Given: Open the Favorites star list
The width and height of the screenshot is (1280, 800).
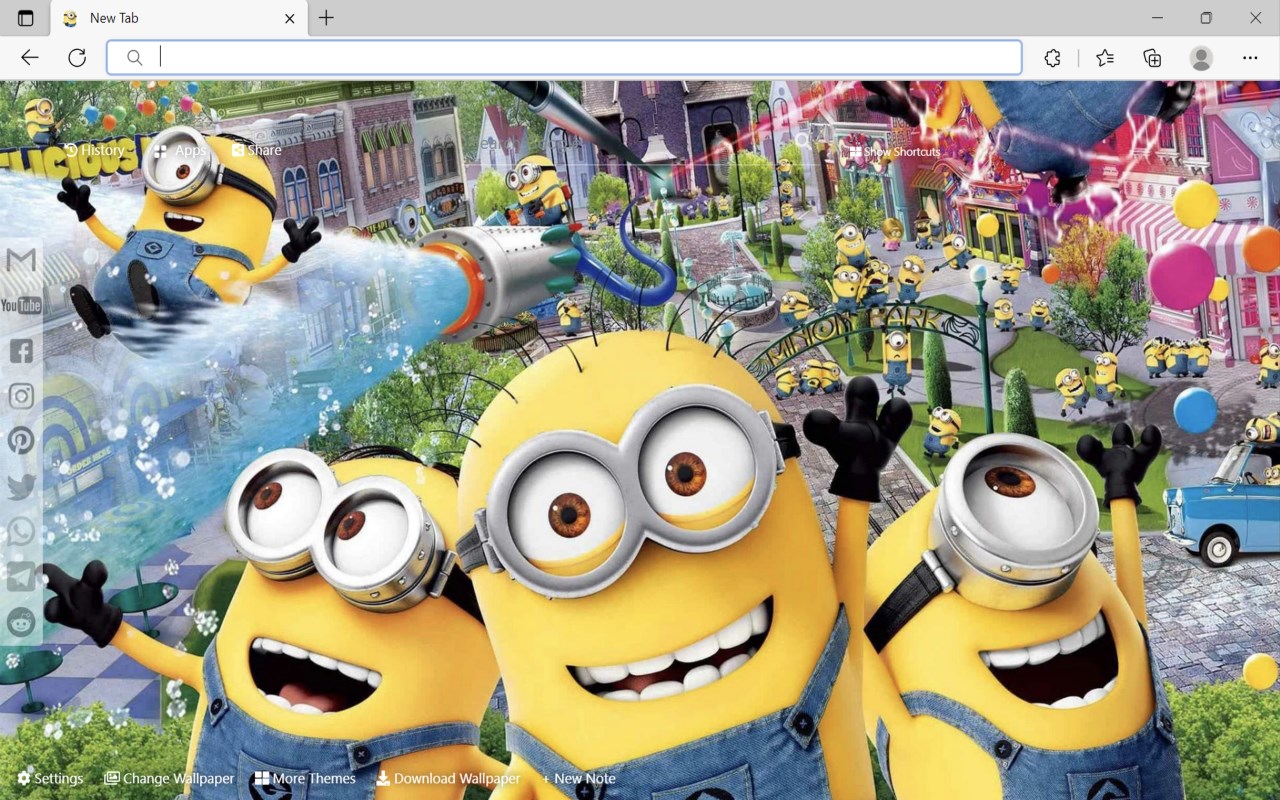Looking at the screenshot, I should [x=1105, y=58].
